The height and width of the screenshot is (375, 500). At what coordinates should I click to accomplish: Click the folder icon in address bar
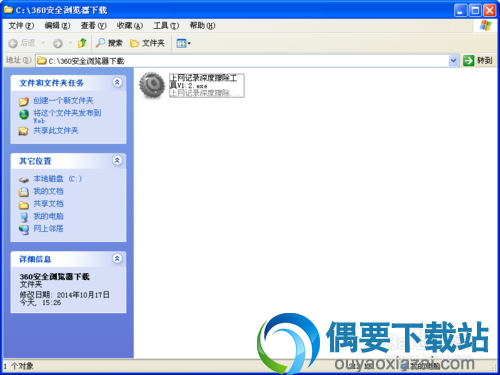(x=42, y=61)
